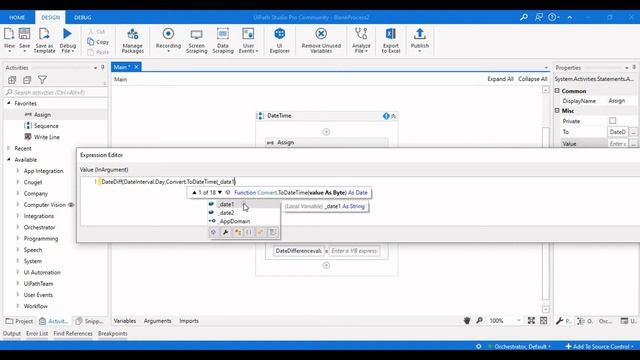Click Remove Unused Variables

(x=321, y=40)
